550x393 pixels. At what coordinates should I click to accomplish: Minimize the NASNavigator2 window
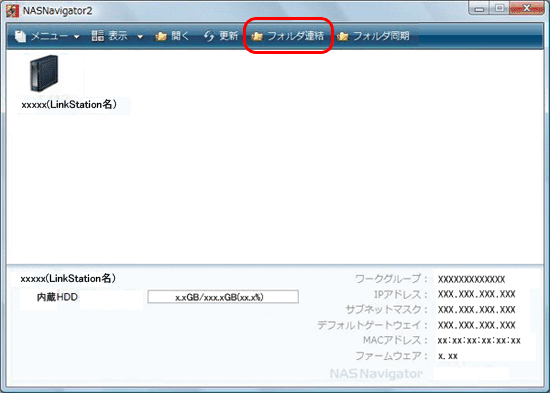point(479,8)
